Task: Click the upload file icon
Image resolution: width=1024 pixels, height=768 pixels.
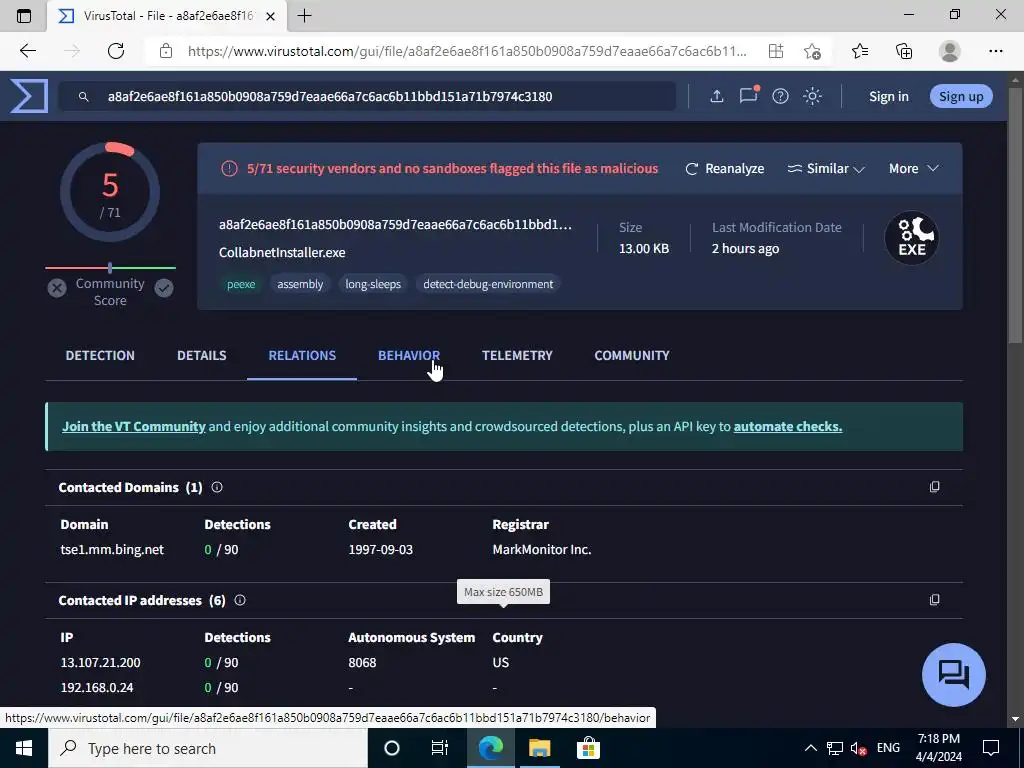Action: click(716, 96)
